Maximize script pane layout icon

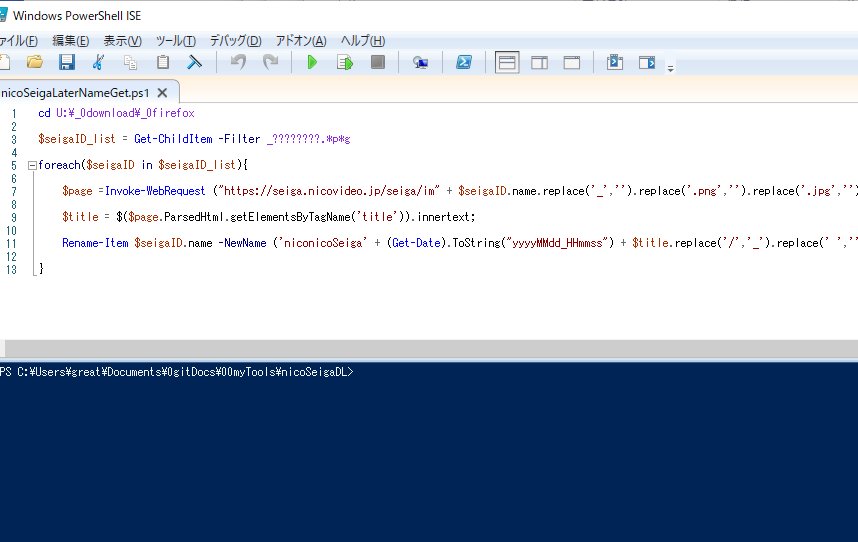coord(572,62)
